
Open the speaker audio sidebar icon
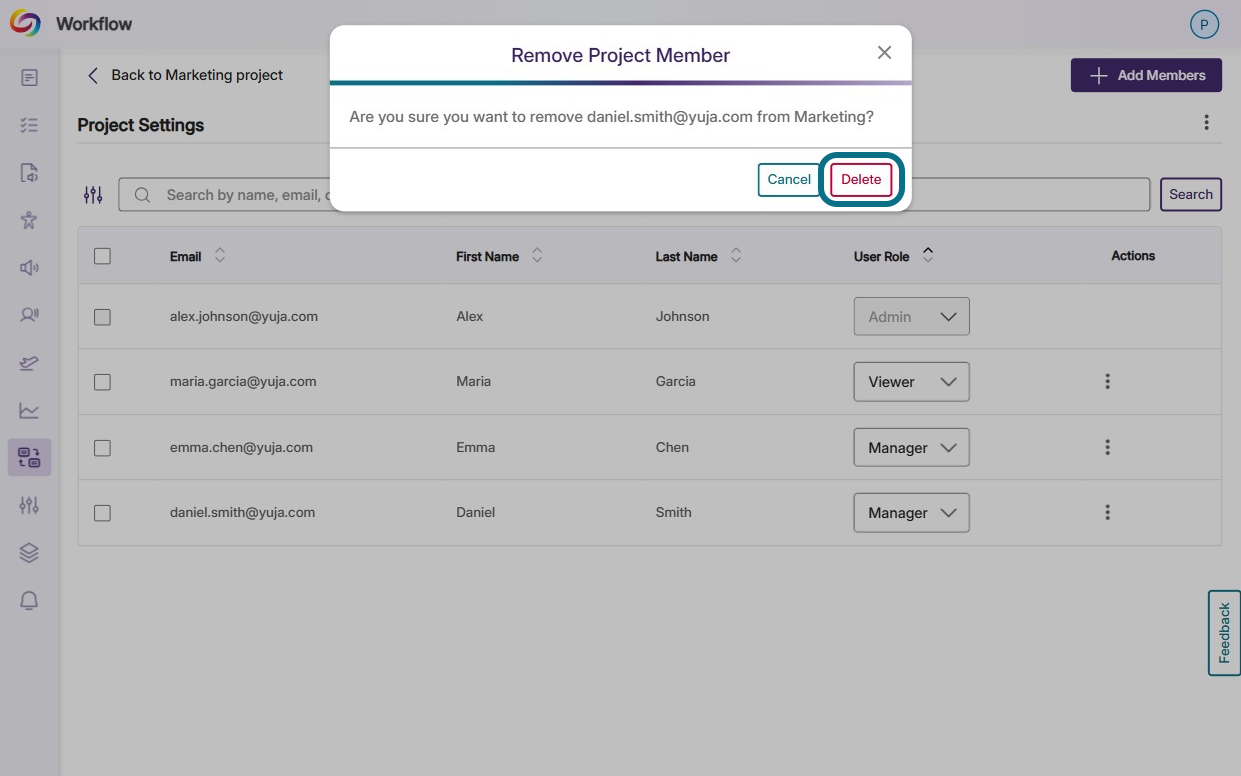29,267
